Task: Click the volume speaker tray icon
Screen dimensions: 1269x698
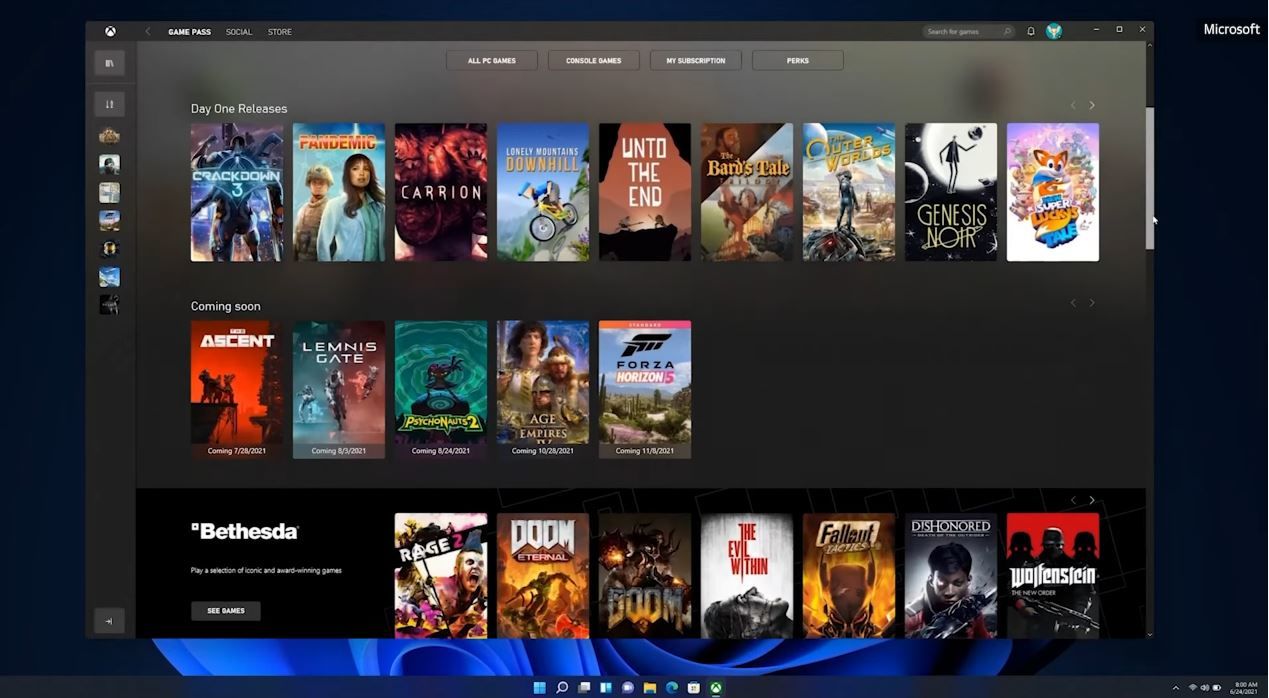Action: click(x=1205, y=688)
